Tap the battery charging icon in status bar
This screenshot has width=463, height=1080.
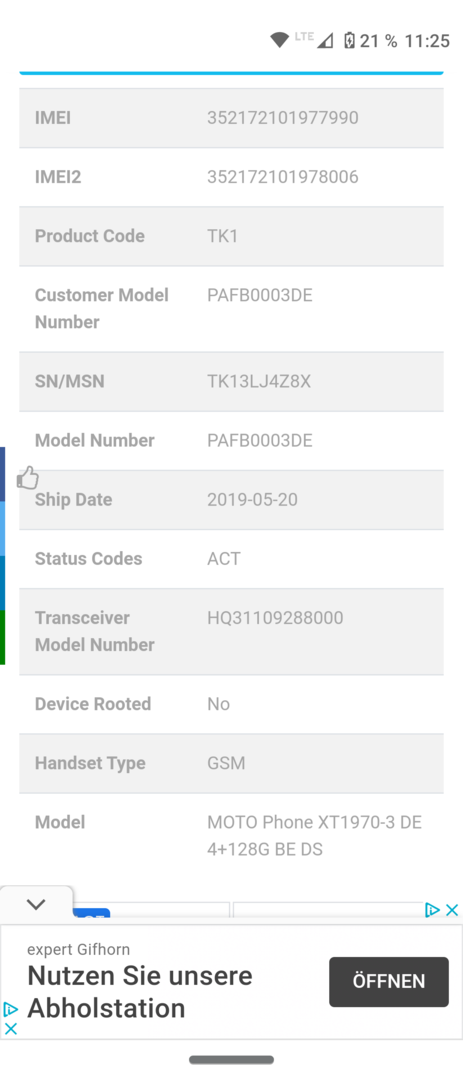(x=349, y=41)
